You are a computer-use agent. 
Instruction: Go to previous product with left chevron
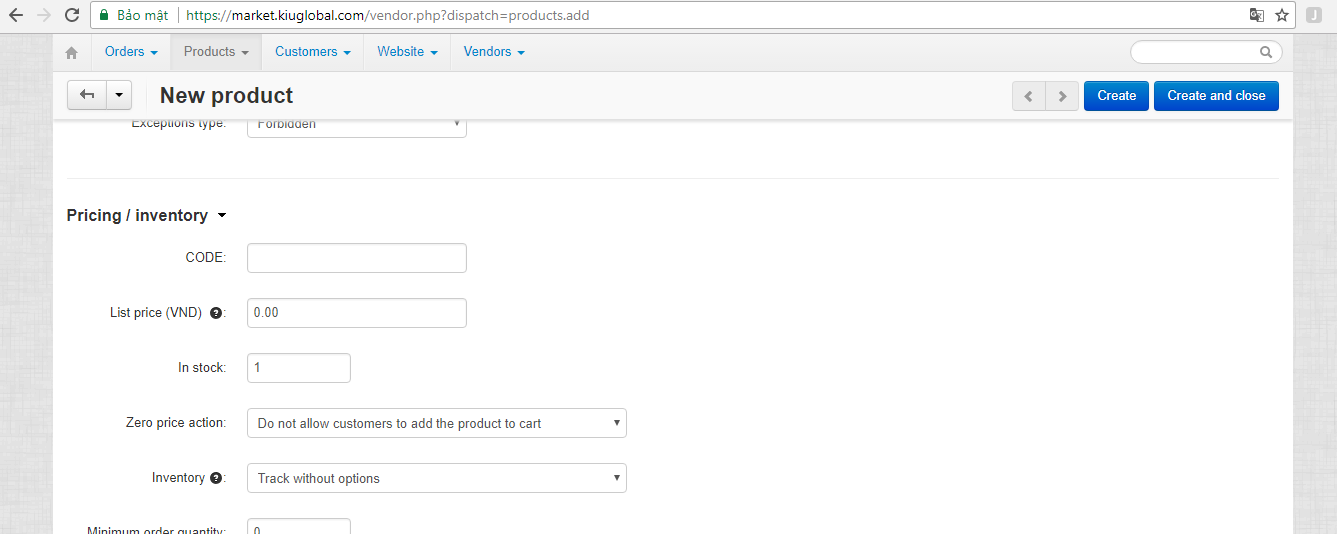coord(1028,96)
